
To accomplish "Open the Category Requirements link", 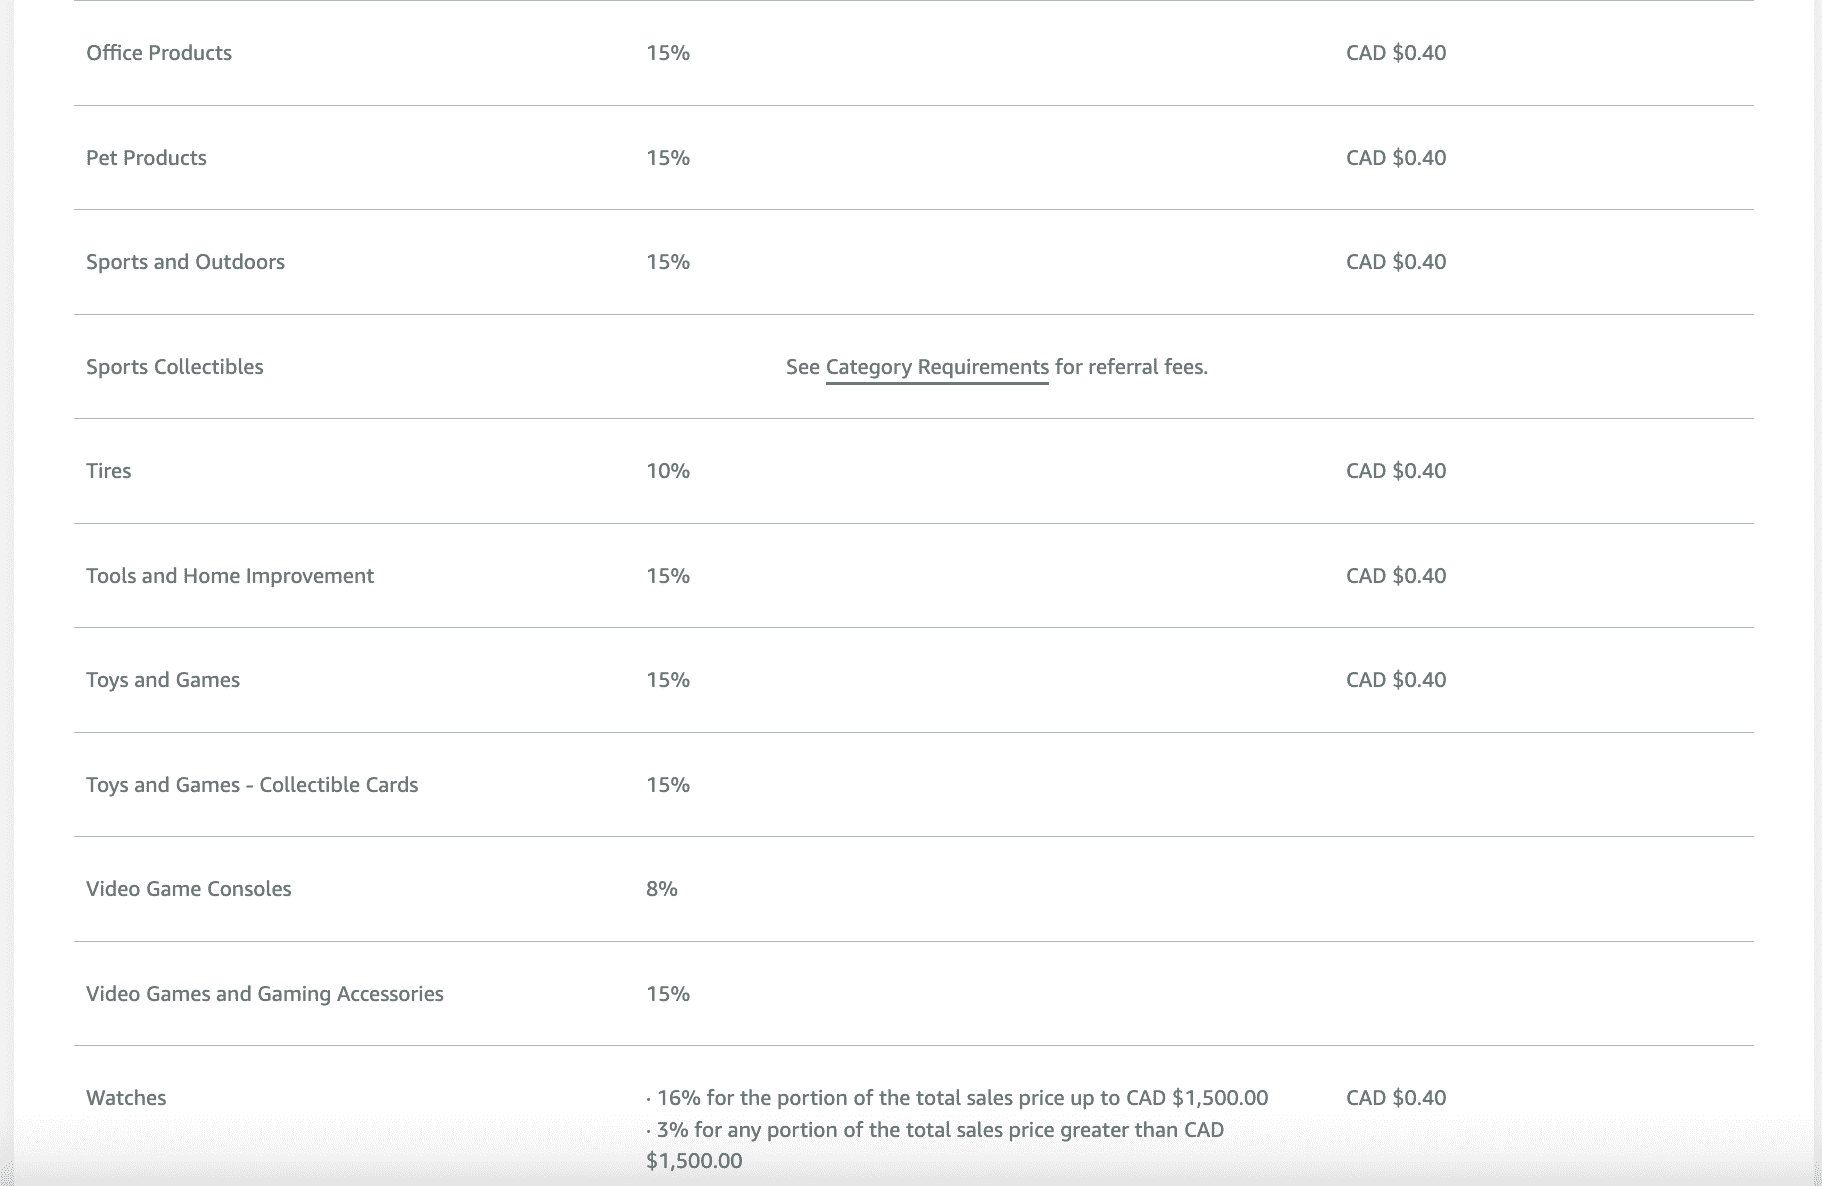I will [x=937, y=367].
